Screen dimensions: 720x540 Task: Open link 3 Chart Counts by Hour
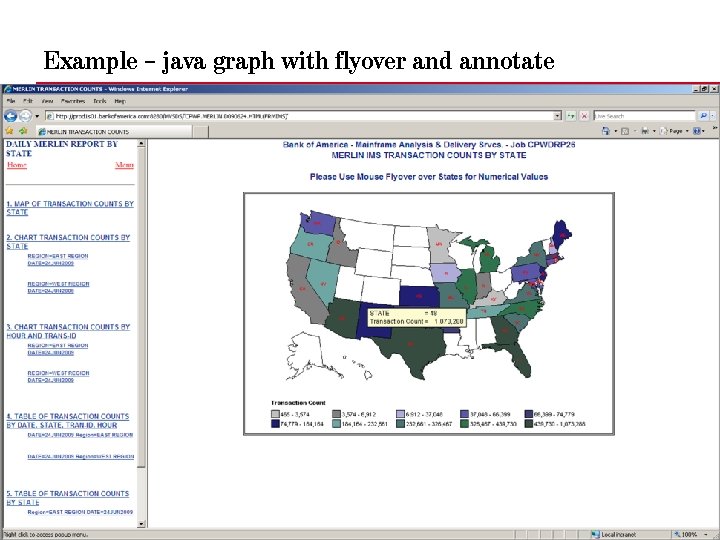pyautogui.click(x=68, y=331)
